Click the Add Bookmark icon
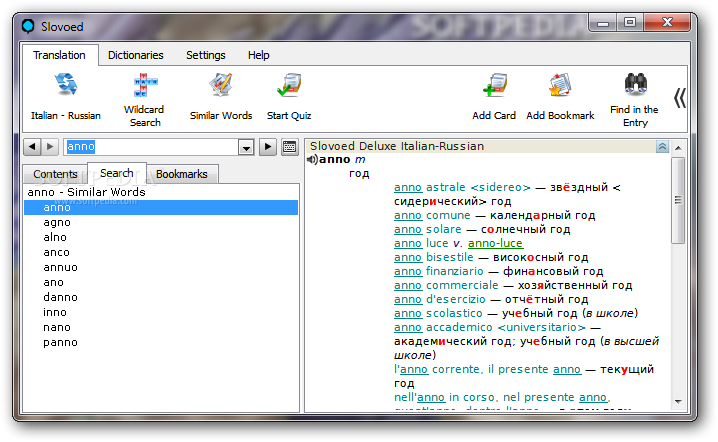The width and height of the screenshot is (718, 442). (x=560, y=85)
